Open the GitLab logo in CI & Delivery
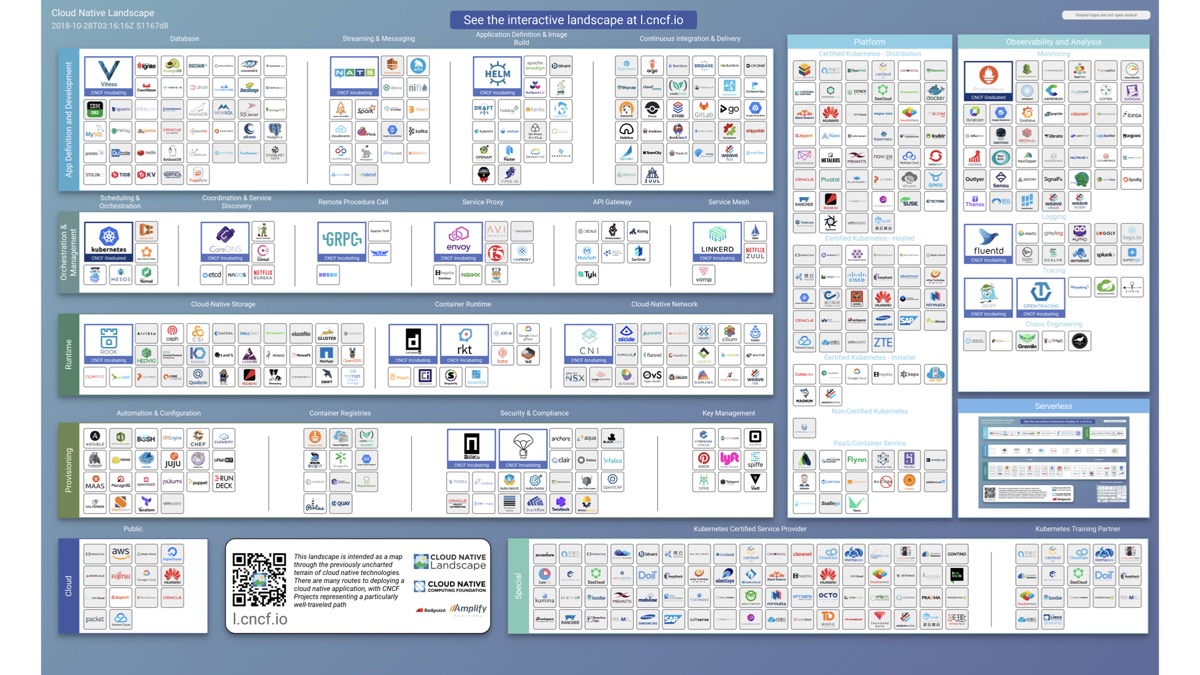1200x675 pixels. (703, 109)
